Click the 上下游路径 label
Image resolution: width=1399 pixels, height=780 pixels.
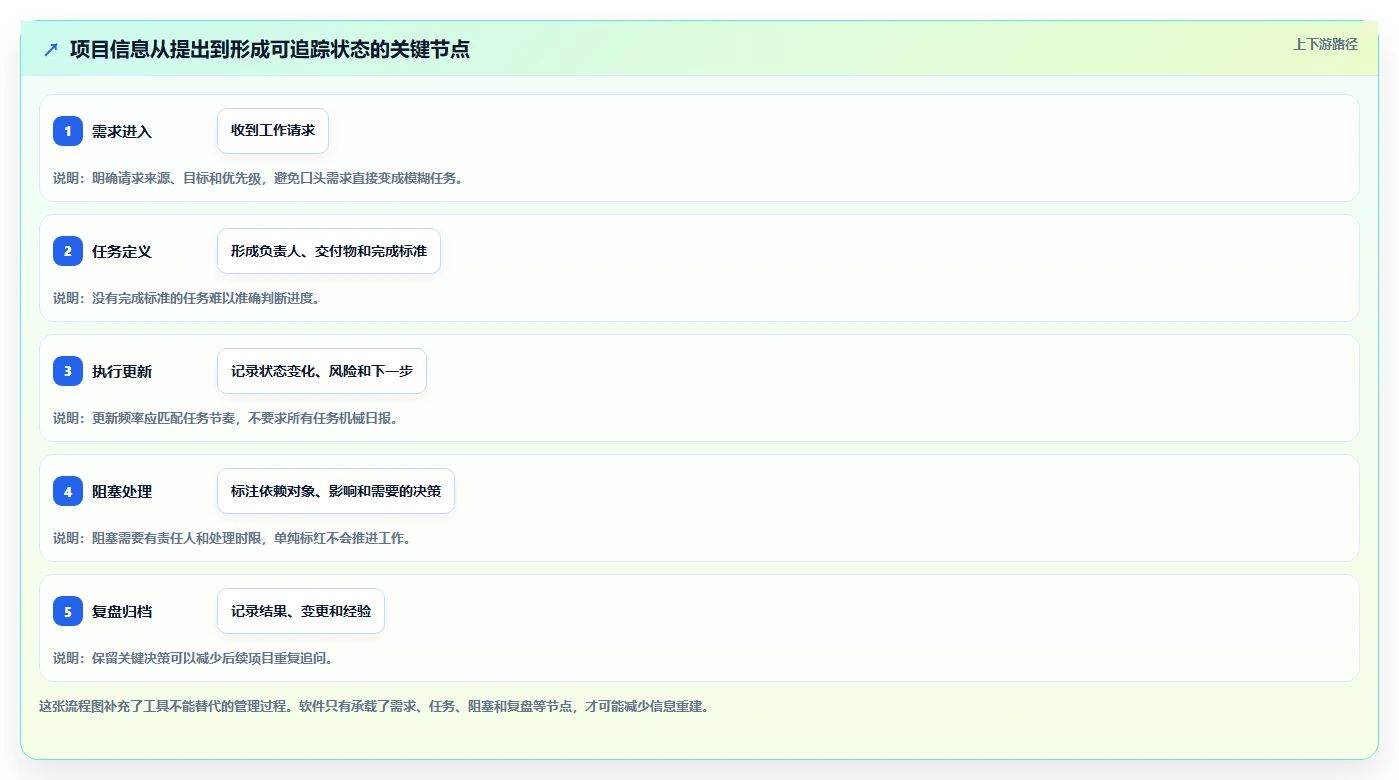pyautogui.click(x=1325, y=44)
